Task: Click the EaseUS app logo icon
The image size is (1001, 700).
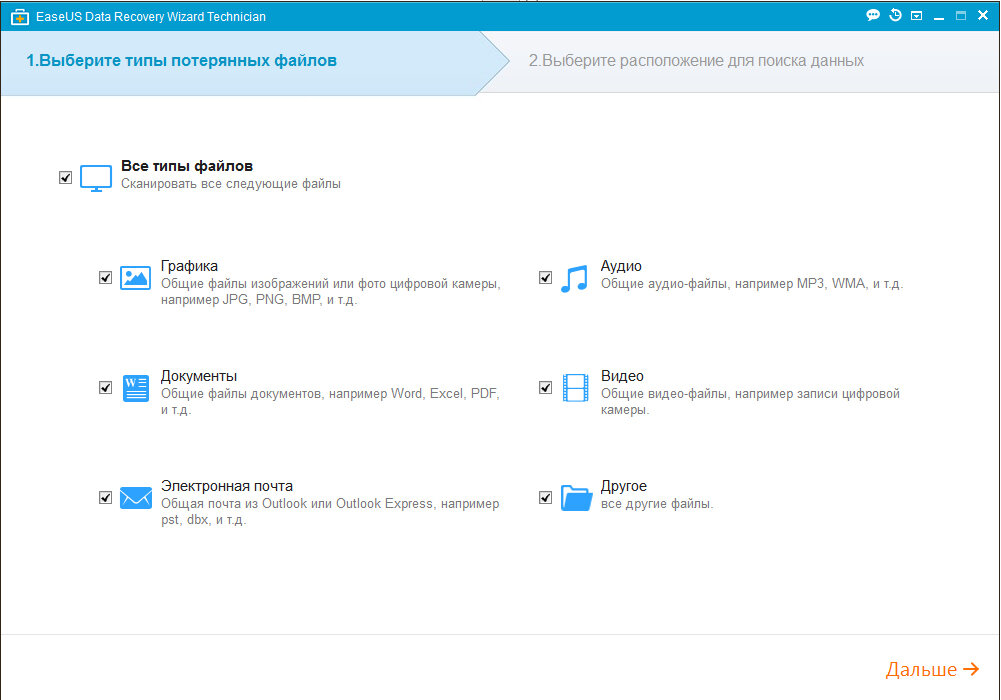Action: 20,17
